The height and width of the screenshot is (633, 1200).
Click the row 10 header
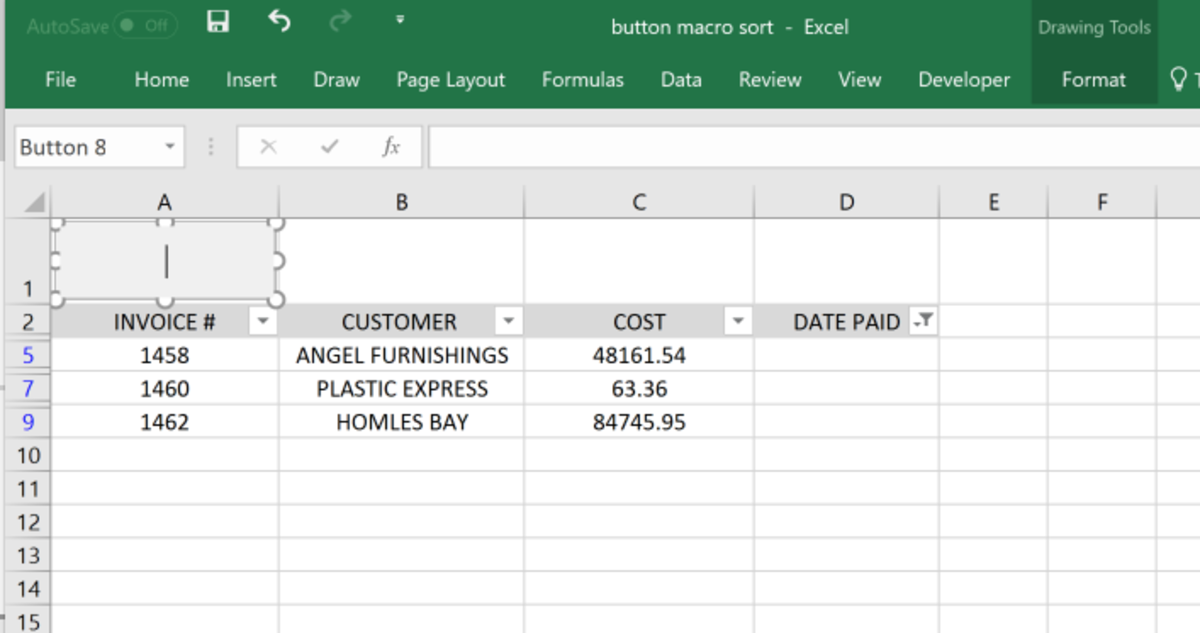tap(27, 455)
